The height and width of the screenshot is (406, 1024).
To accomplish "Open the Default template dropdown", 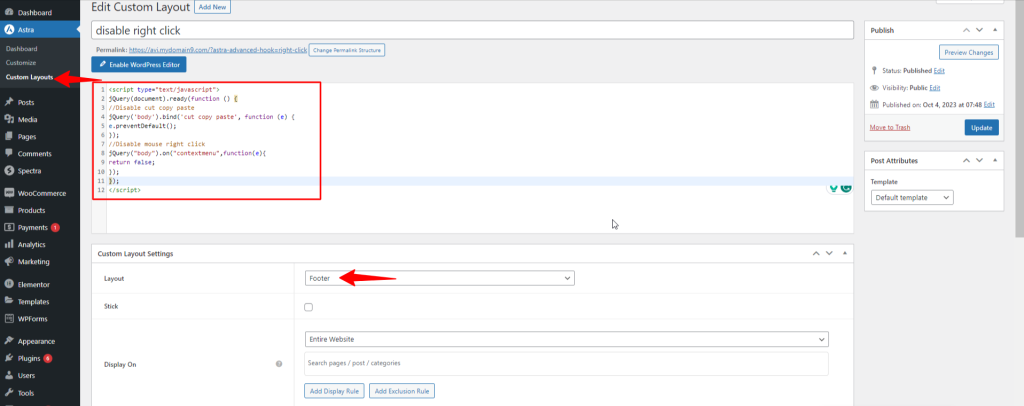I will (x=912, y=197).
